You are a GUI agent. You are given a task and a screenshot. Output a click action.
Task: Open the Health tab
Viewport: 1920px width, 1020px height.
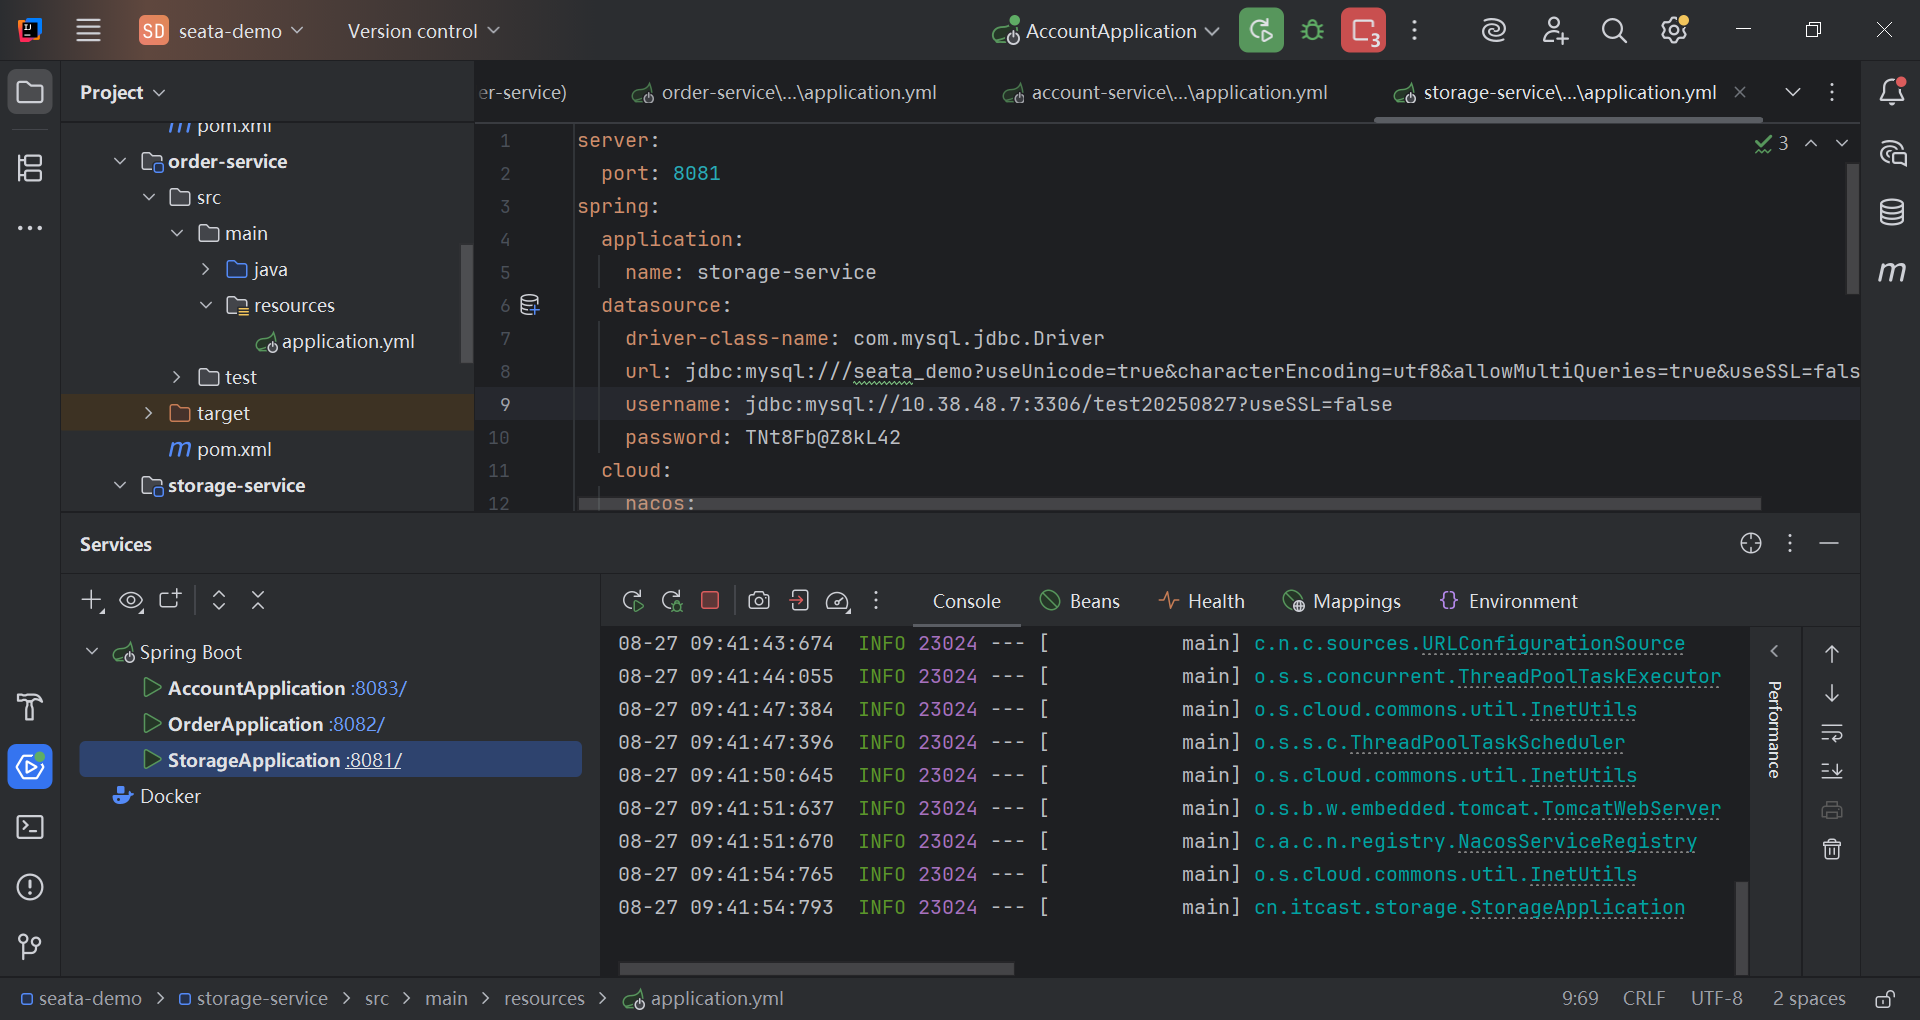tap(1201, 601)
